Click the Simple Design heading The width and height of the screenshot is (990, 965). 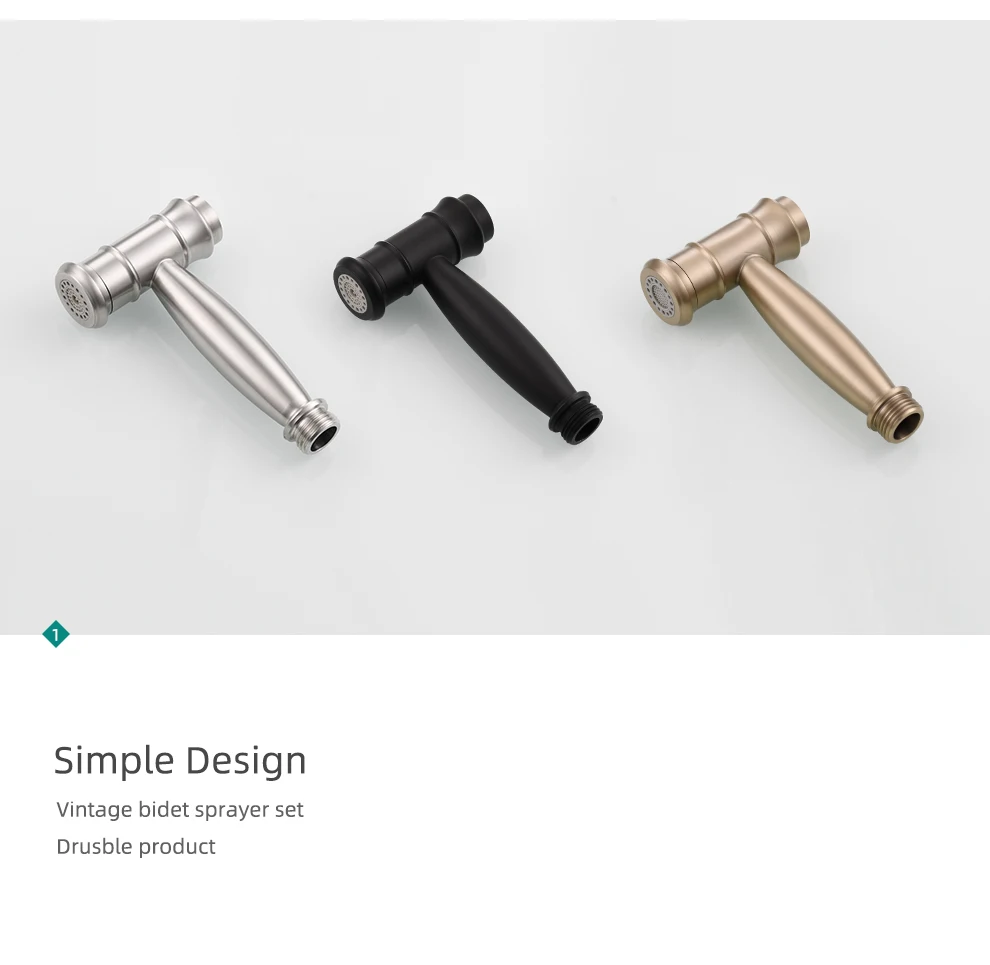(x=180, y=760)
